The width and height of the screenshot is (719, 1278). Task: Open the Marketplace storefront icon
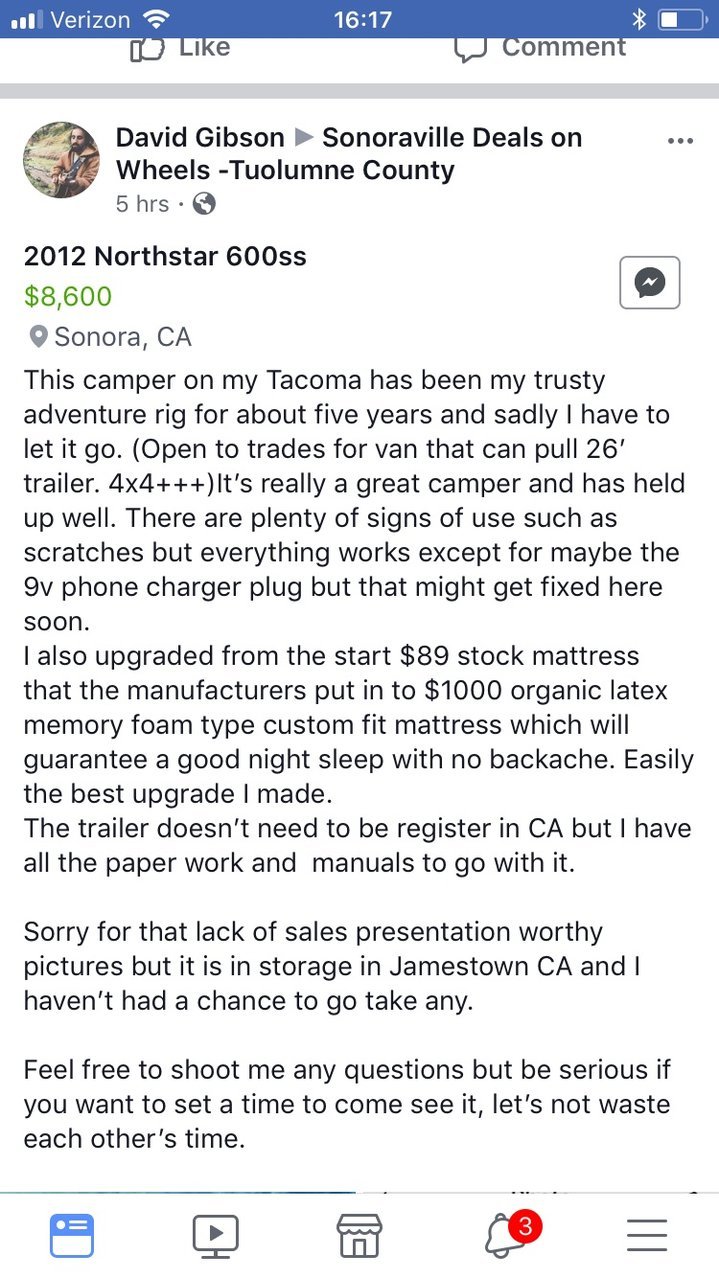tap(359, 1235)
